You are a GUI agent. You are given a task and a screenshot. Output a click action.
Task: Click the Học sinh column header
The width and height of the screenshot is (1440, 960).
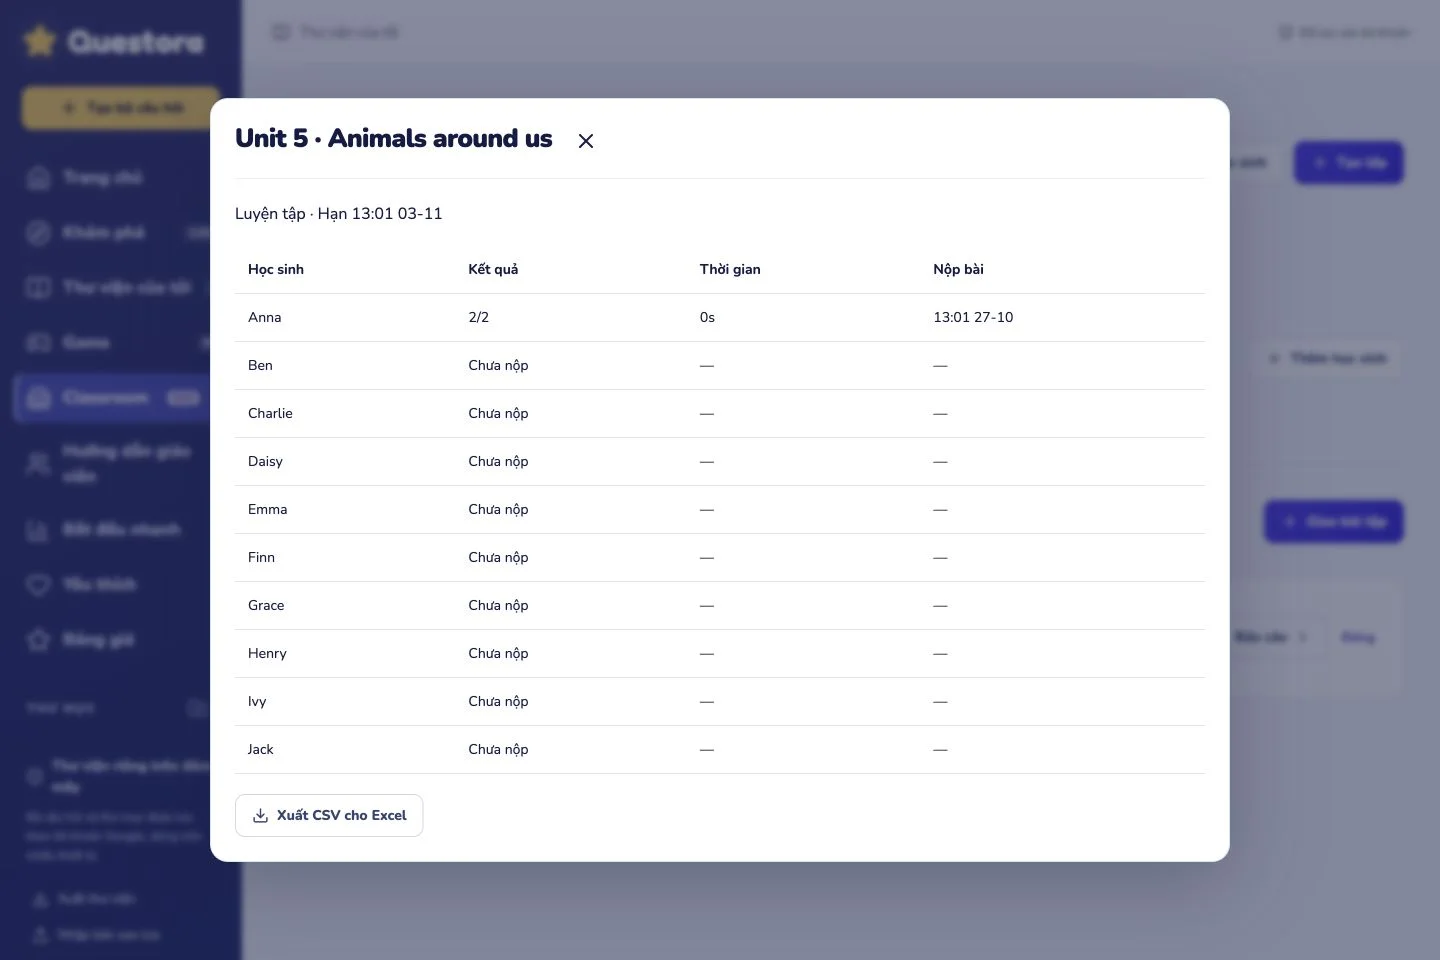click(276, 270)
